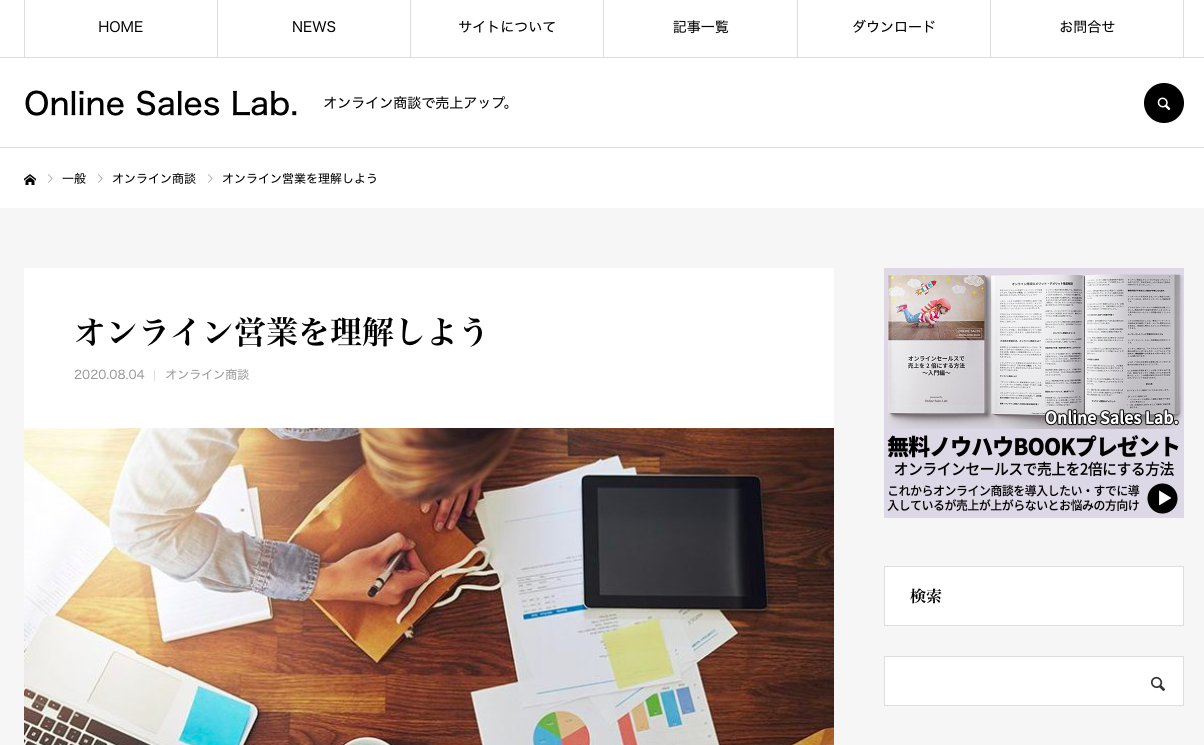Click the オンライン商談 breadcrumb link

[x=154, y=178]
